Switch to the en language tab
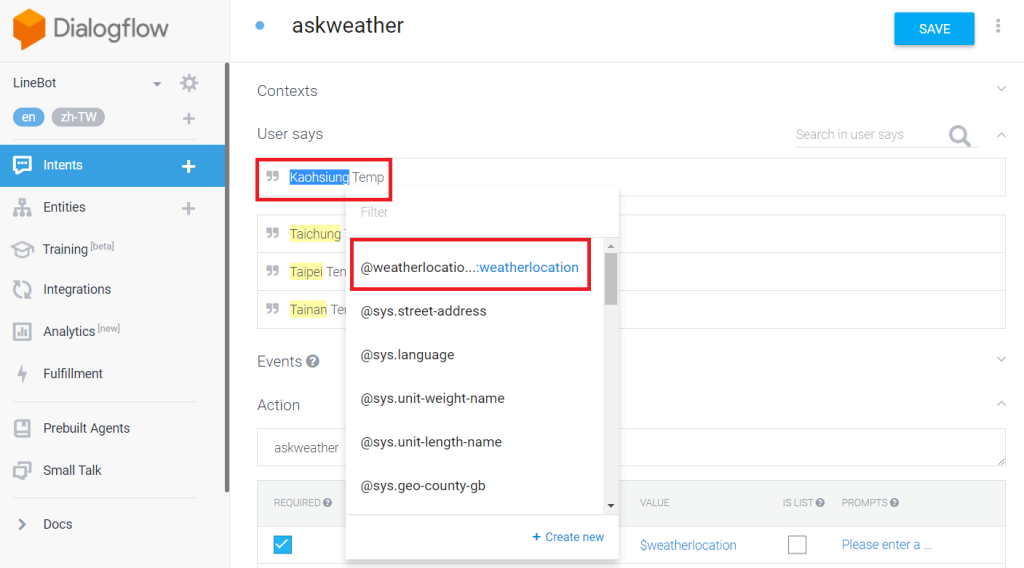 [x=29, y=117]
